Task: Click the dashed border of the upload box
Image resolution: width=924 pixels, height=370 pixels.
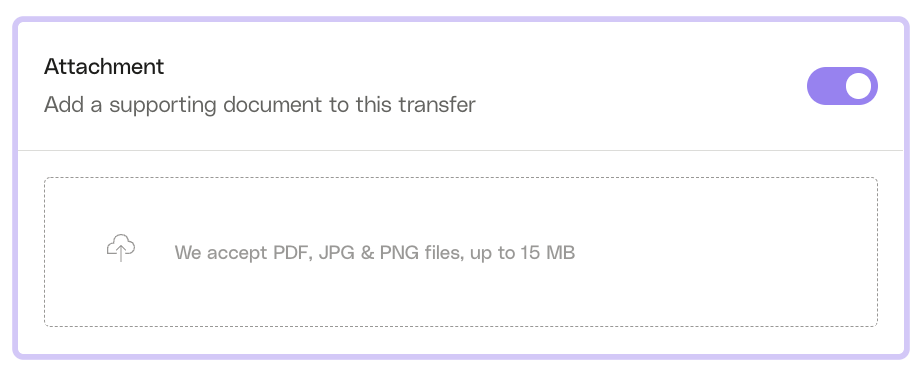Action: coord(461,178)
